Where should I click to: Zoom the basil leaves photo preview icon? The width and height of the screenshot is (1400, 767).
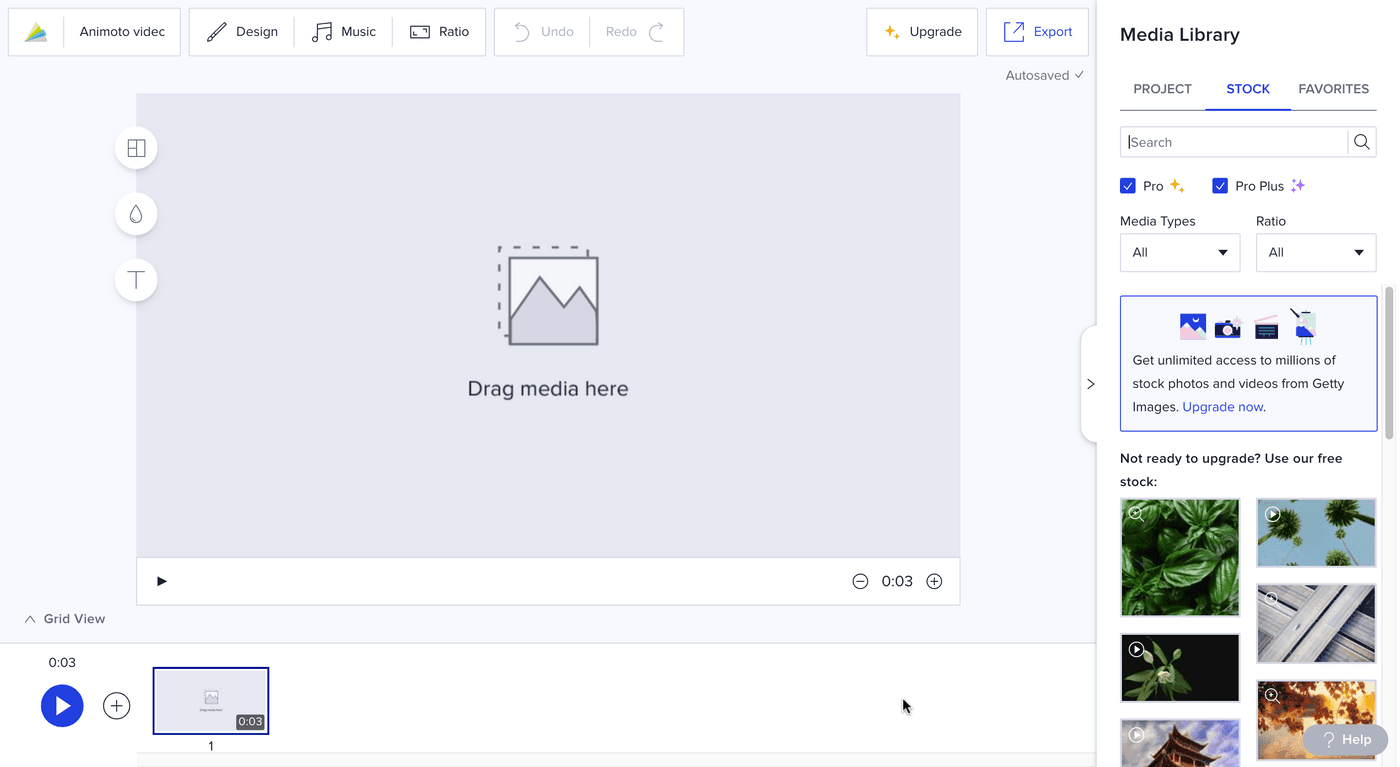point(1136,514)
